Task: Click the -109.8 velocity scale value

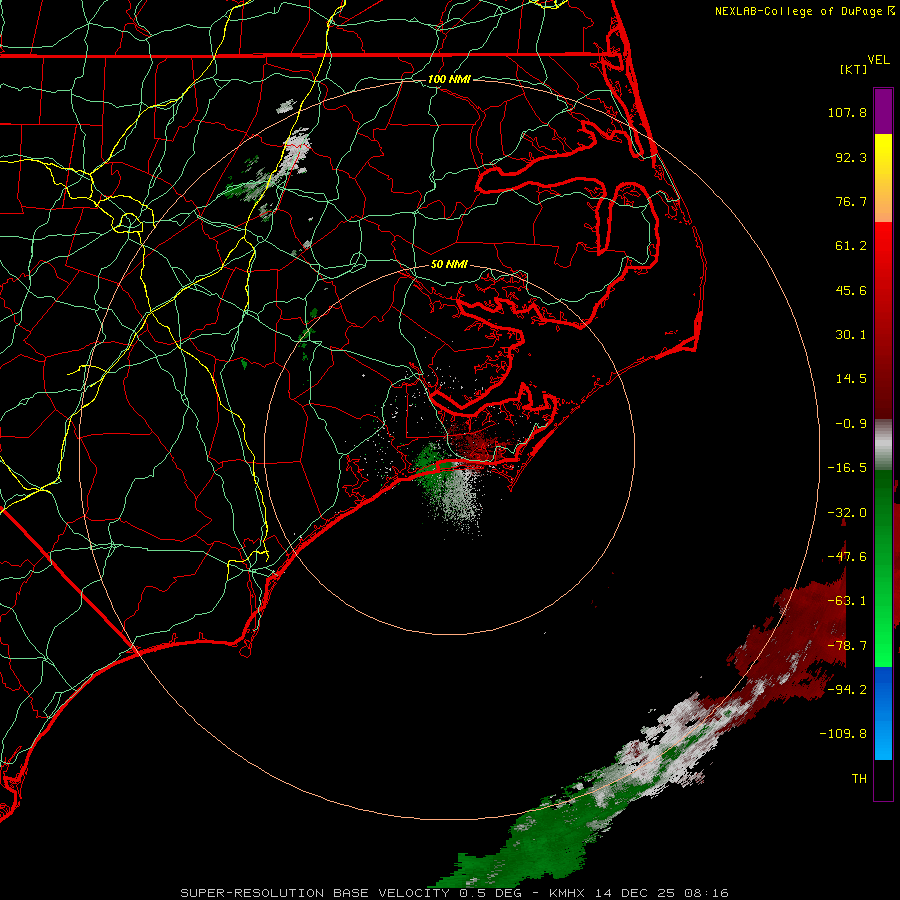Action: coord(844,734)
